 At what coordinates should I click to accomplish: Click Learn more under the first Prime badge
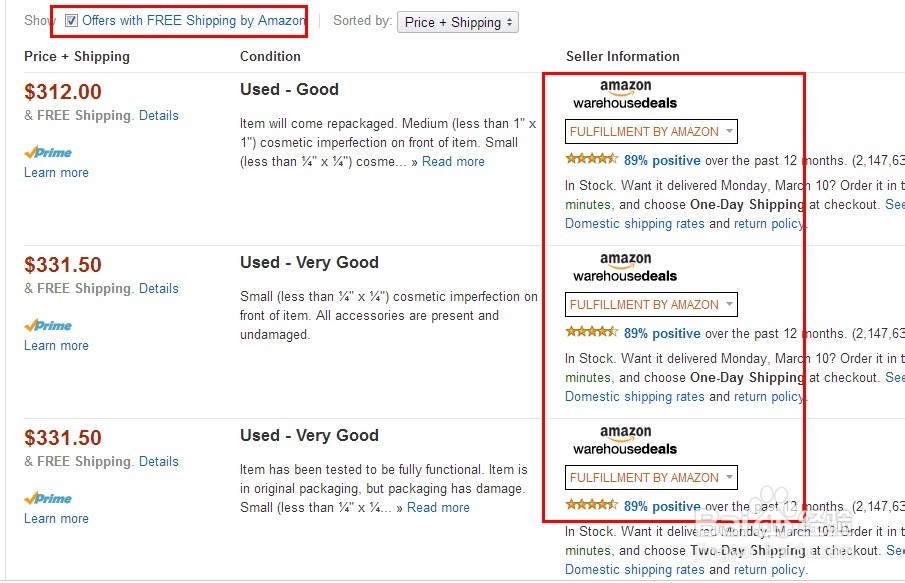click(55, 172)
